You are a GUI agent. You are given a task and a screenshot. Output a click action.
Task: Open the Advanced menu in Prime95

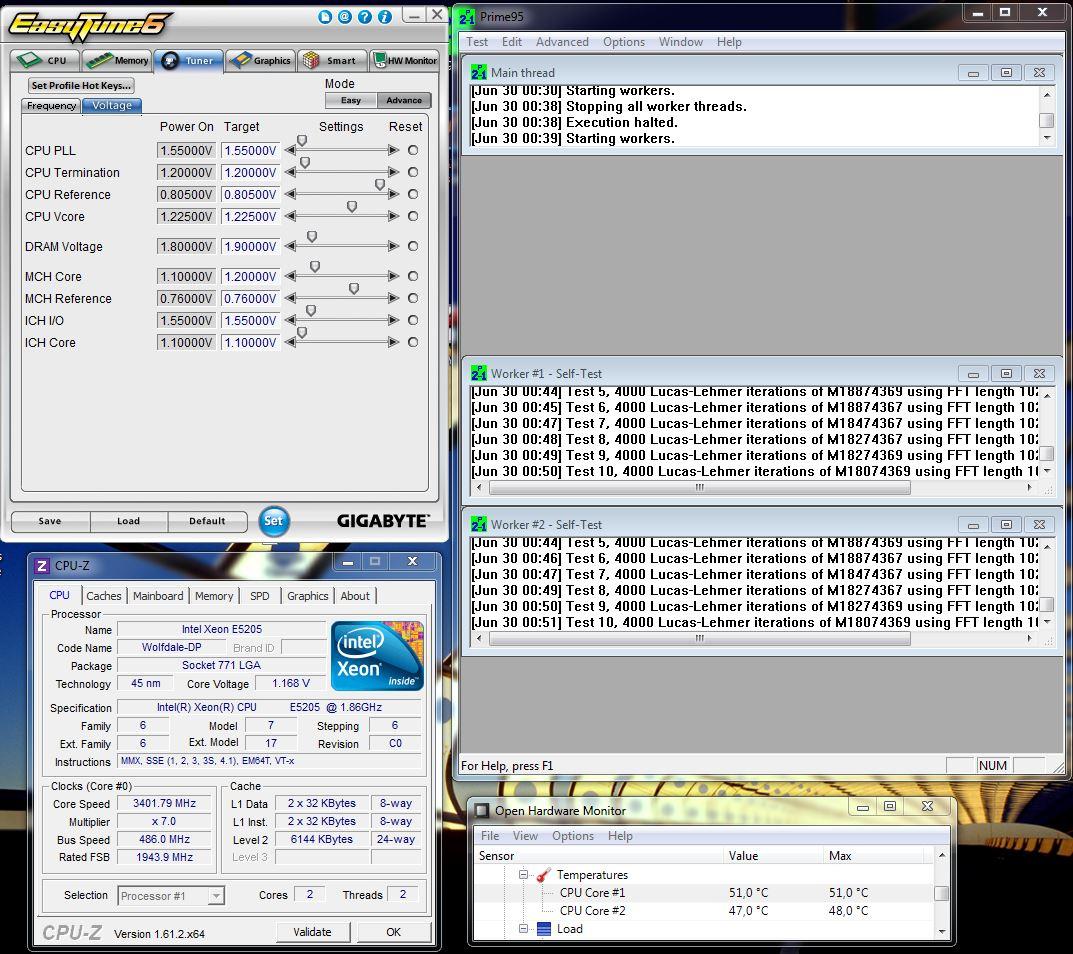click(562, 42)
